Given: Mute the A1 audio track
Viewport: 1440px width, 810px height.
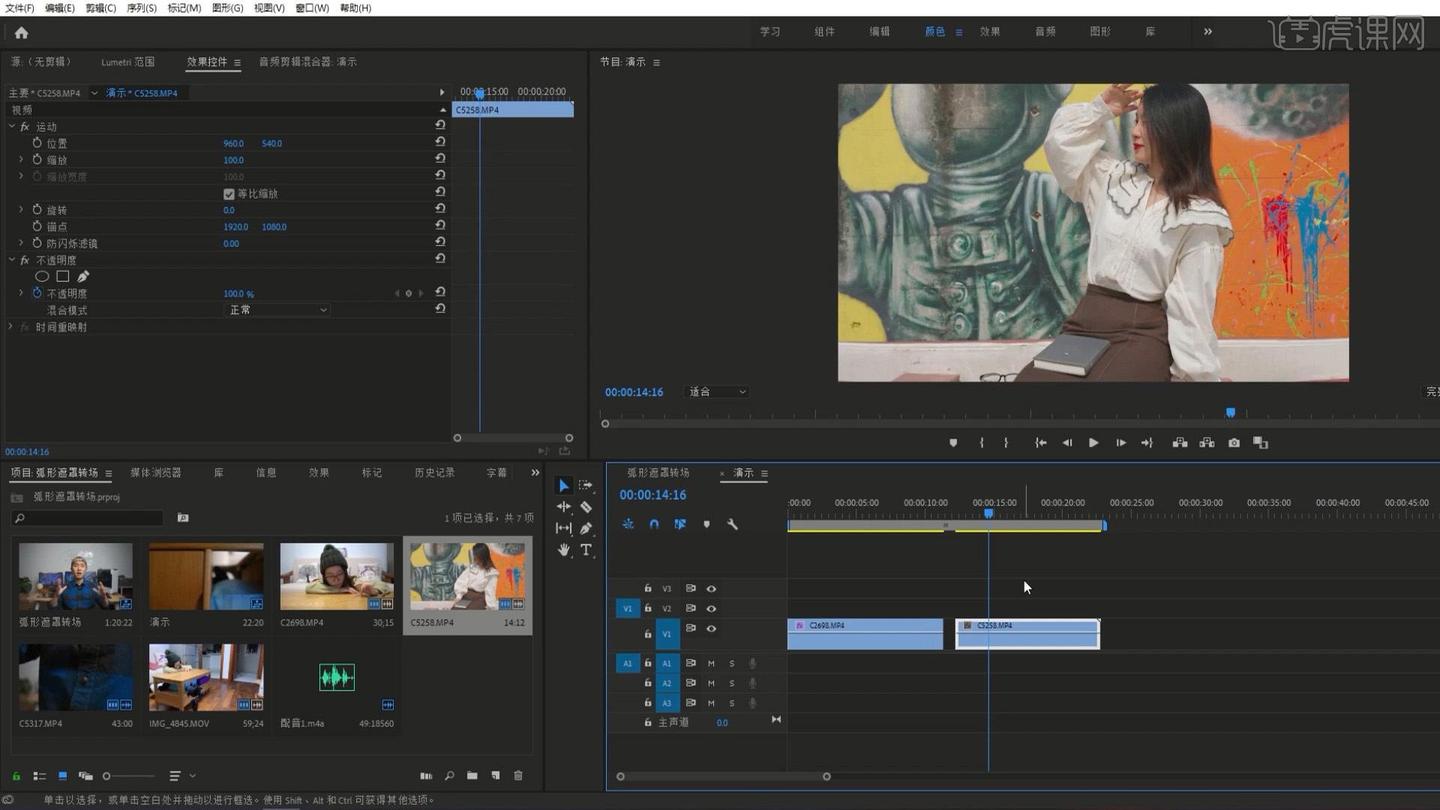Looking at the screenshot, I should pos(711,664).
